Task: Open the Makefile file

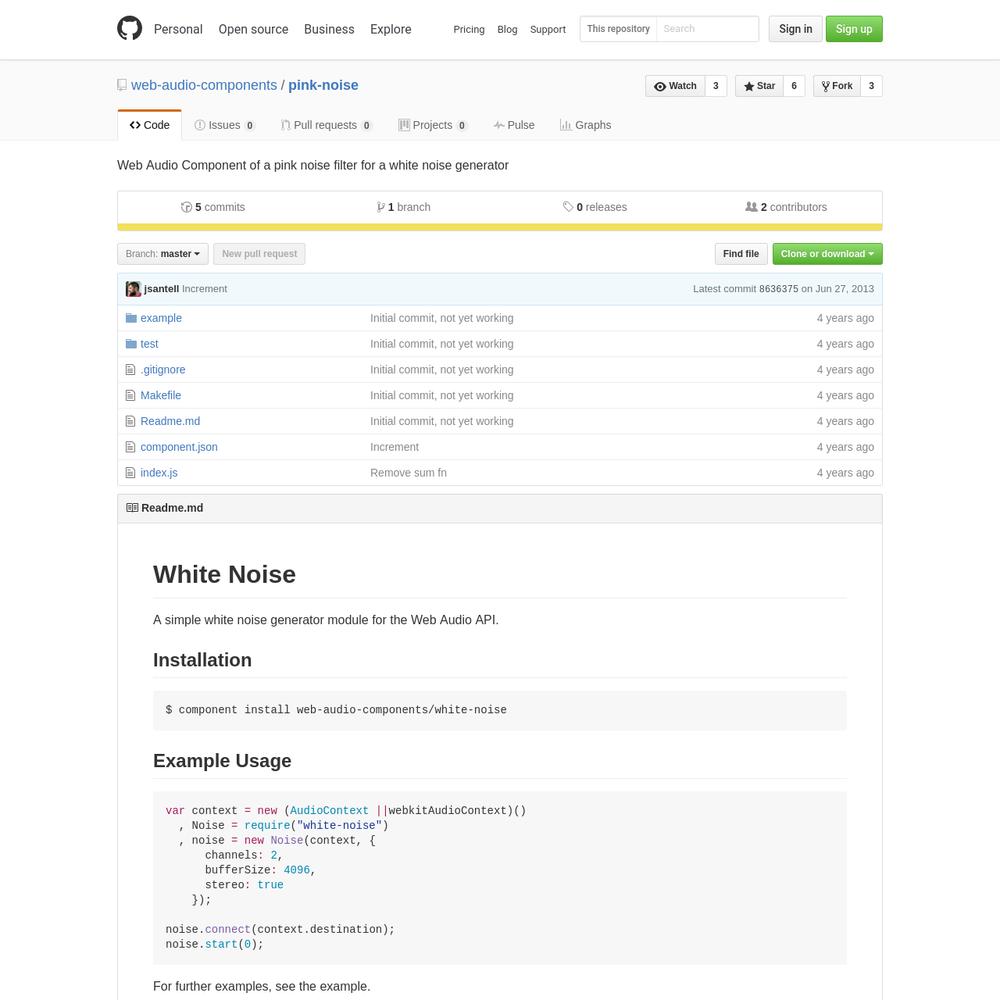Action: pyautogui.click(x=161, y=395)
